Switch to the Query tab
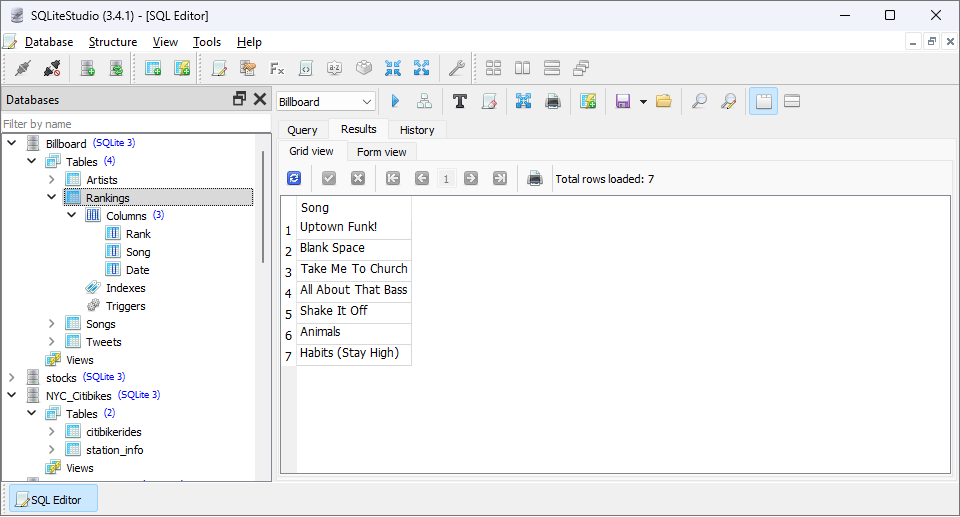The image size is (960, 517). click(x=302, y=130)
